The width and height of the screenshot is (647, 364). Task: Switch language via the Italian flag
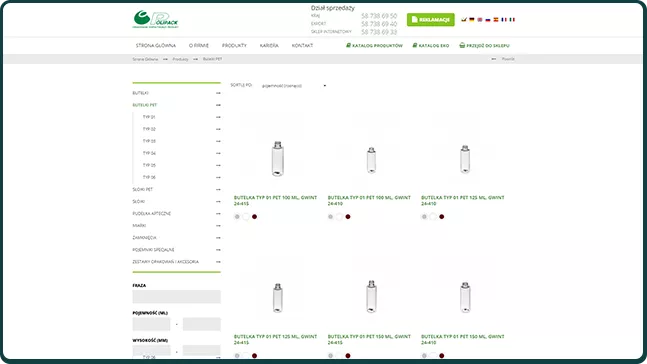[512, 19]
